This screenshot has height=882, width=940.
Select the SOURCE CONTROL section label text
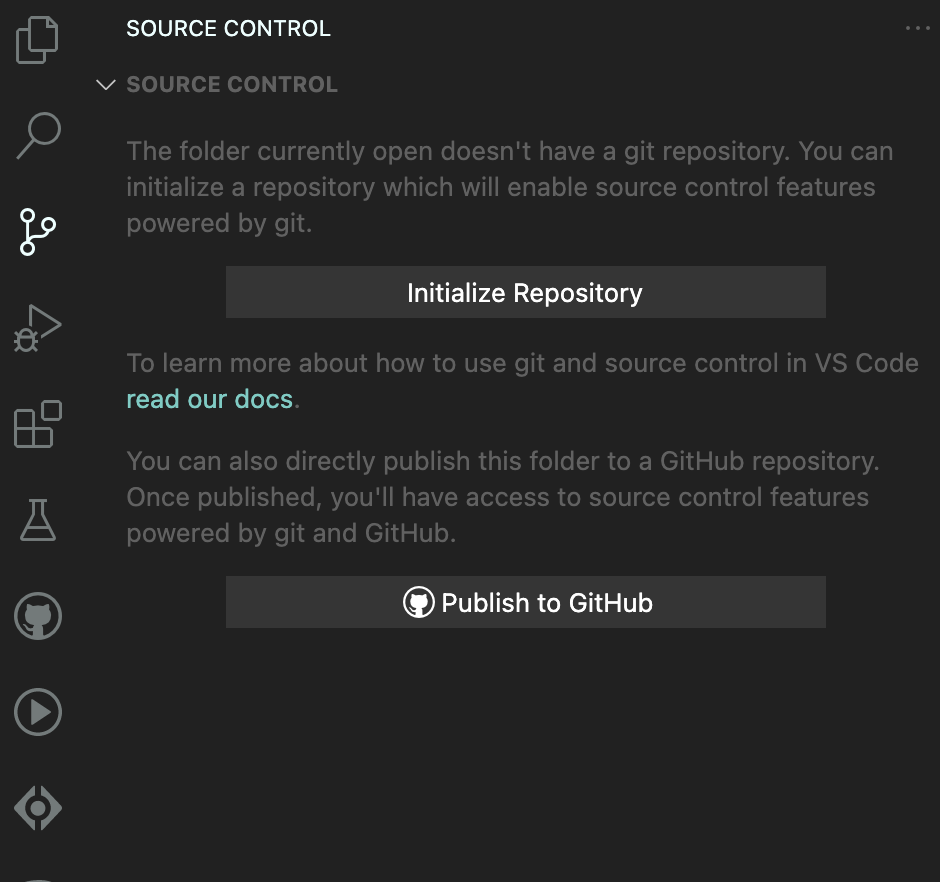click(x=232, y=84)
